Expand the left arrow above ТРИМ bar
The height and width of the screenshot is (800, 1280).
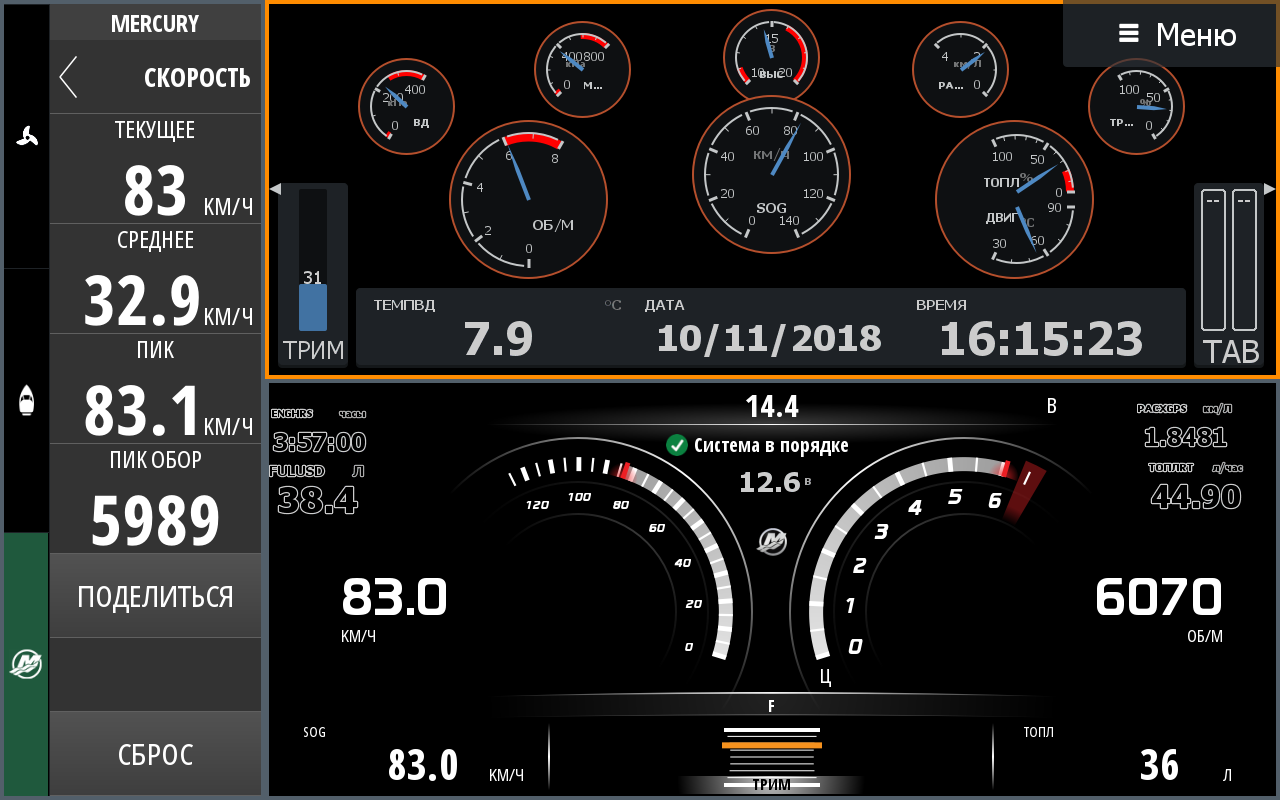275,189
